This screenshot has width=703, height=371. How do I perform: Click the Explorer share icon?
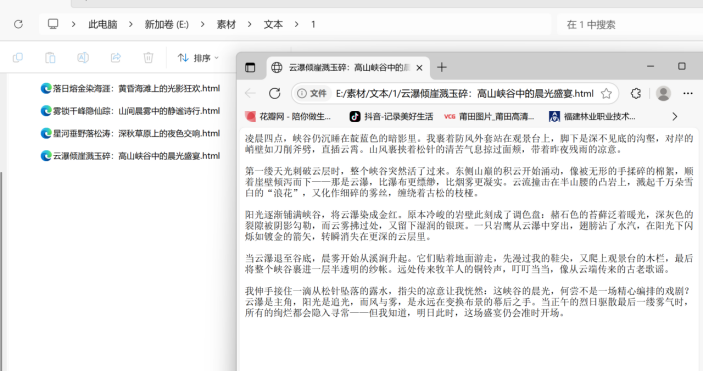coord(116,57)
